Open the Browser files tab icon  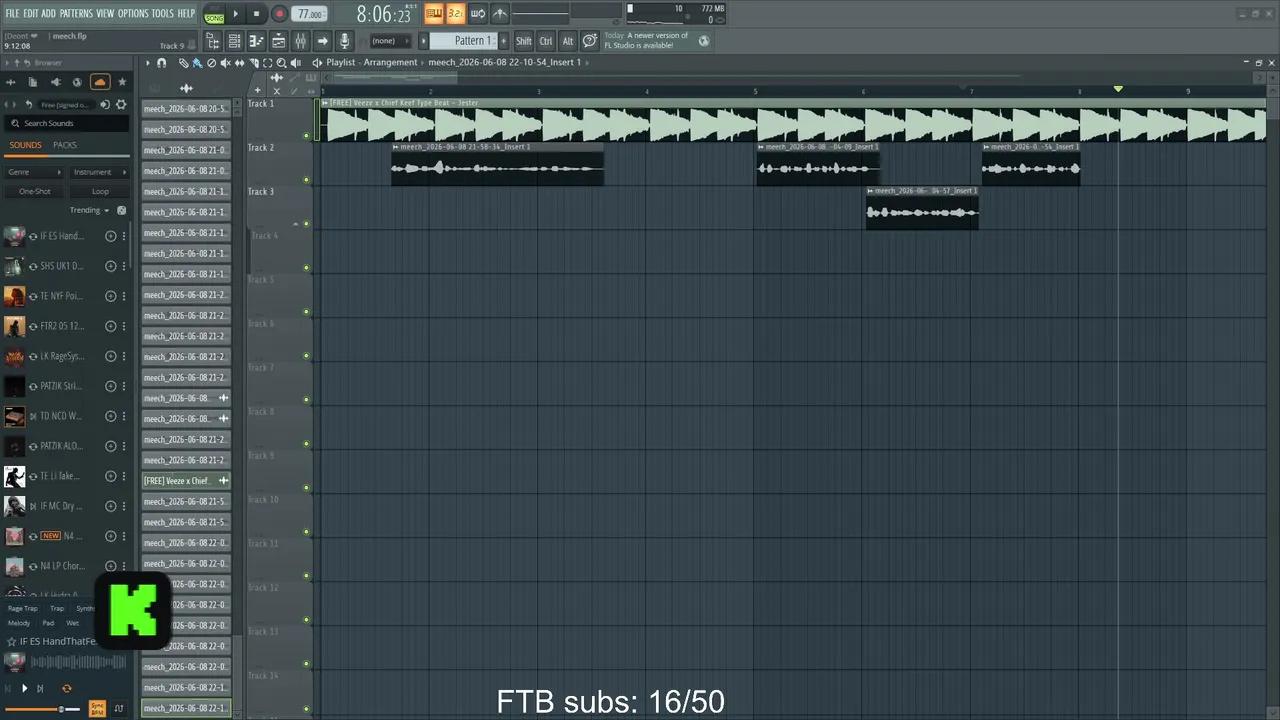coord(33,82)
